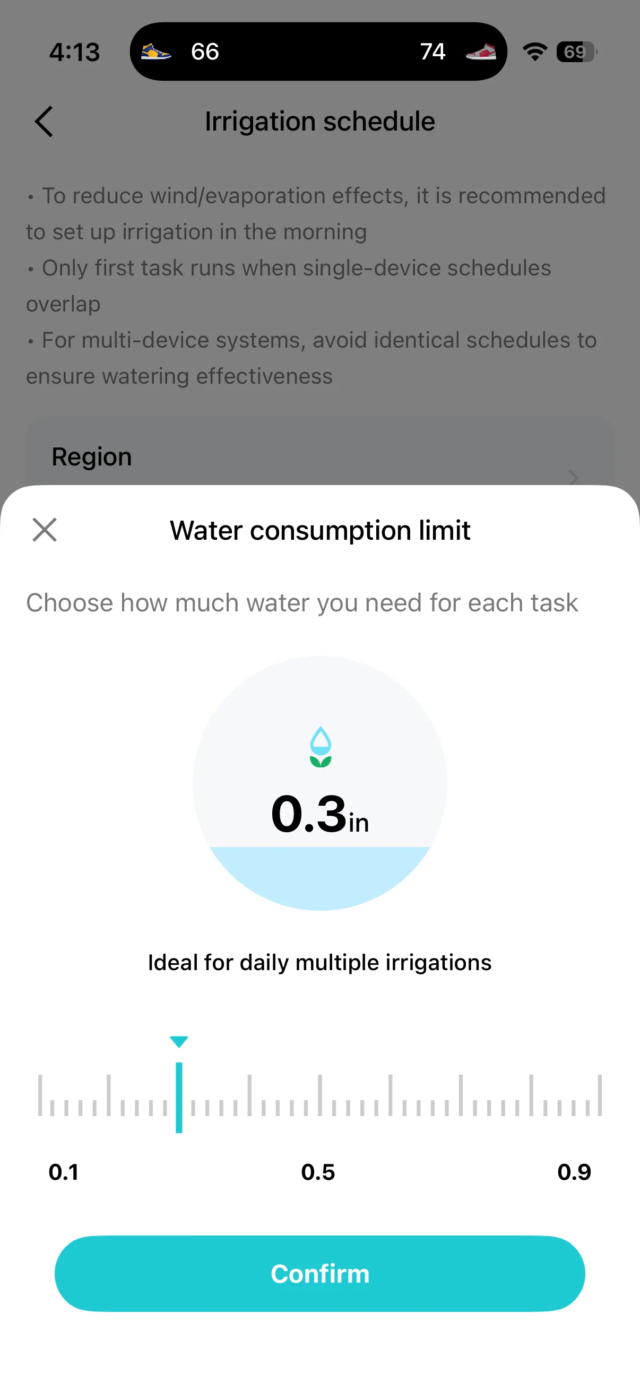Tap the 4:13 time in status bar
The height and width of the screenshot is (1391, 640).
tap(74, 51)
